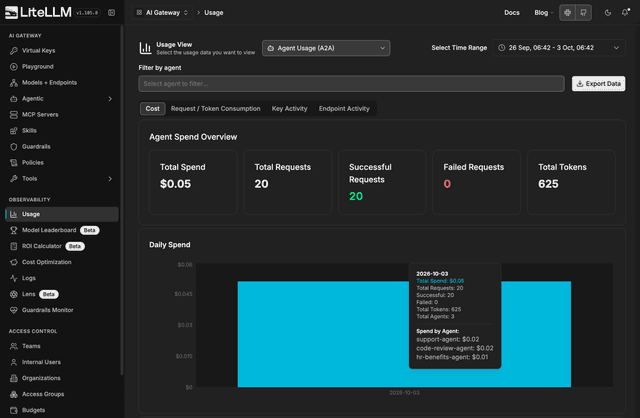Click the Cost Optimization piggy icon
This screenshot has height=418, width=640.
[x=13, y=262]
